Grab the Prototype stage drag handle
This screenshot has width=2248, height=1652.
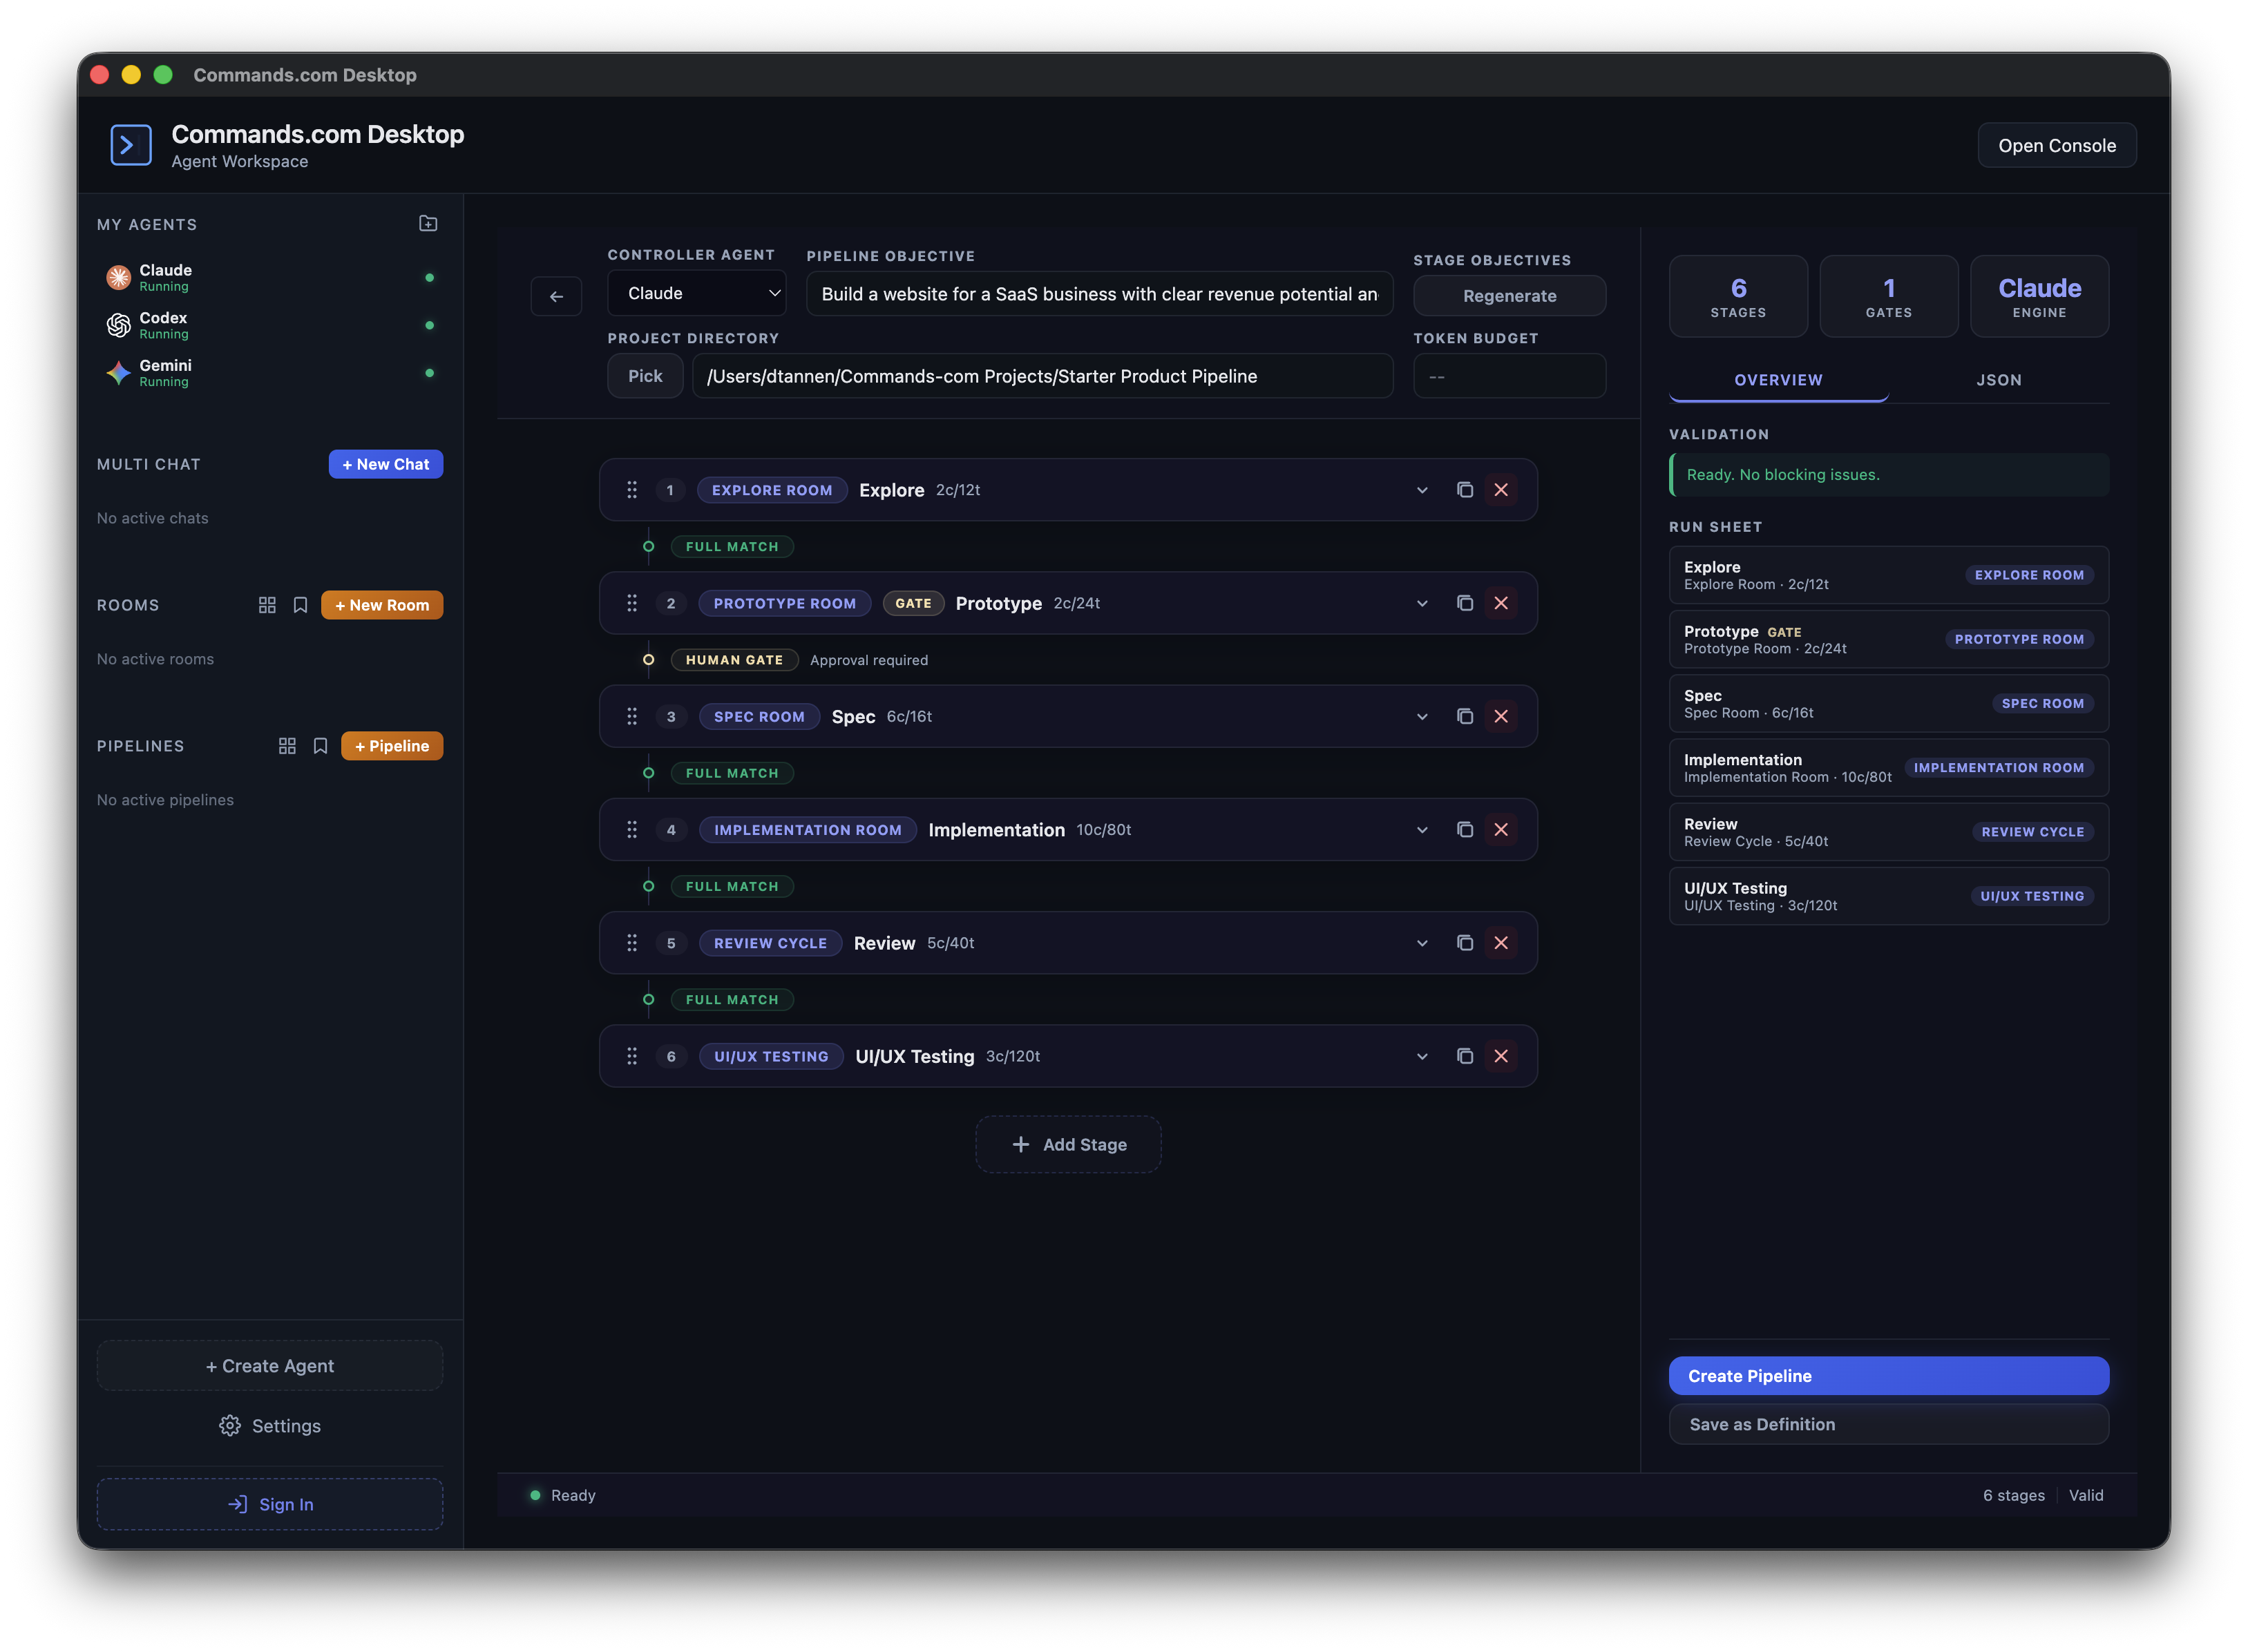(632, 603)
